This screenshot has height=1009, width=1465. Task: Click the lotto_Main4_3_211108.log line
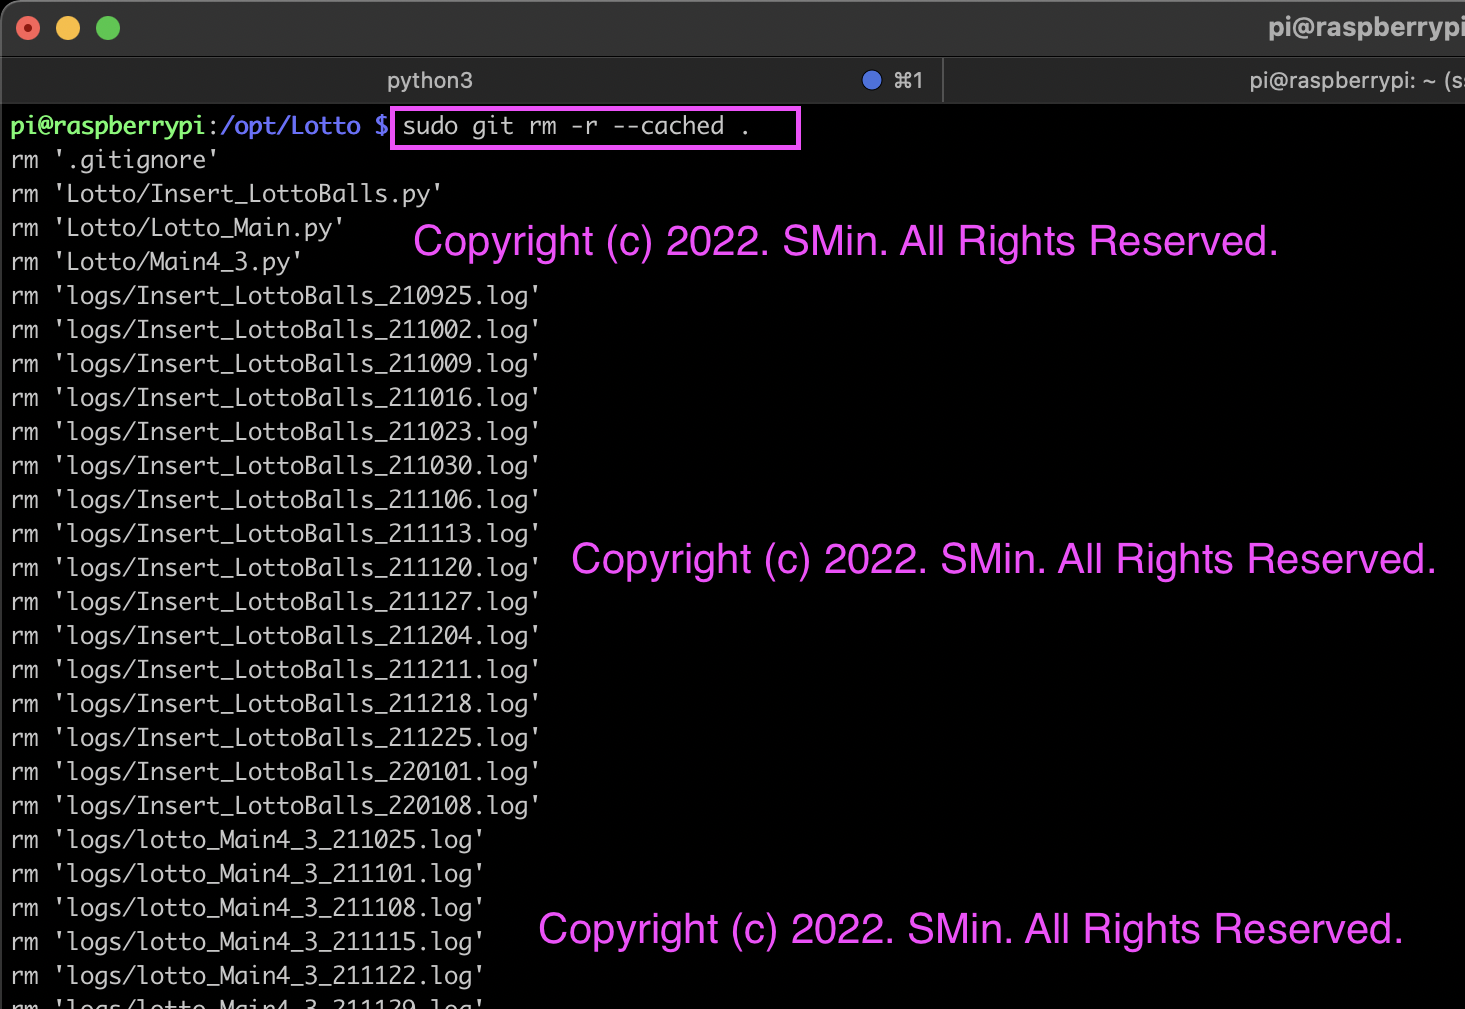(247, 908)
